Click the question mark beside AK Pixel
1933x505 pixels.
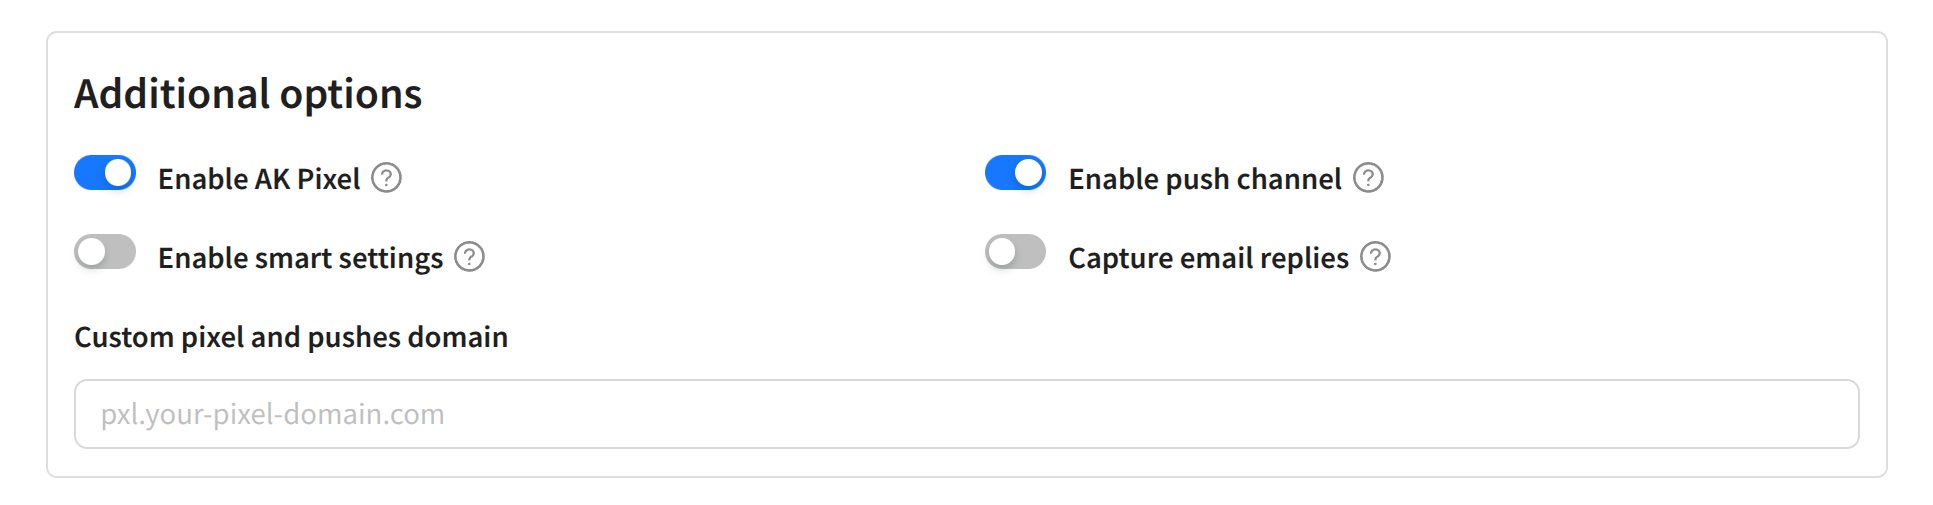[386, 178]
